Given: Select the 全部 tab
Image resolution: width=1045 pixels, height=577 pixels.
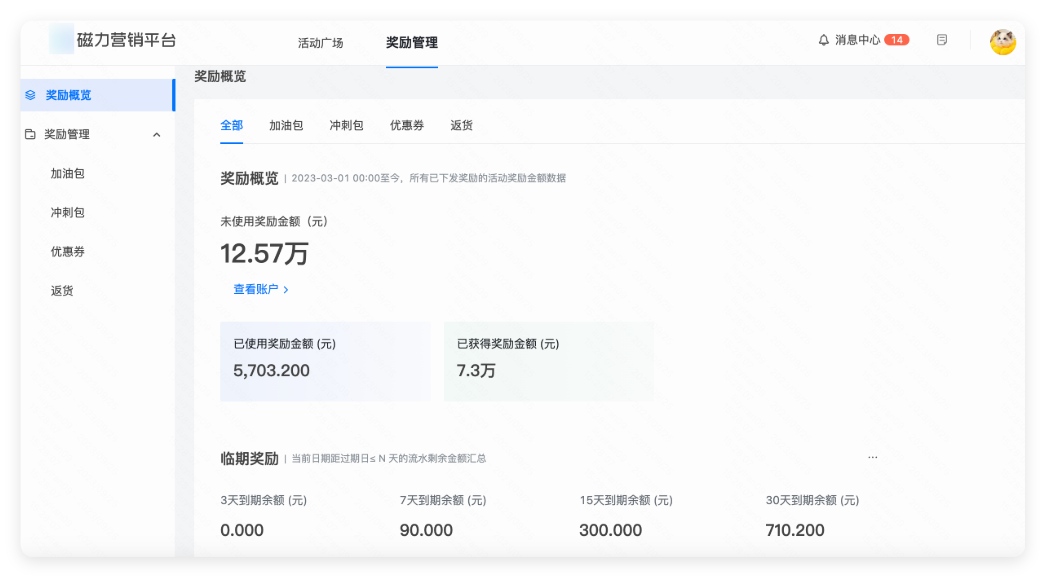Looking at the screenshot, I should pos(231,125).
